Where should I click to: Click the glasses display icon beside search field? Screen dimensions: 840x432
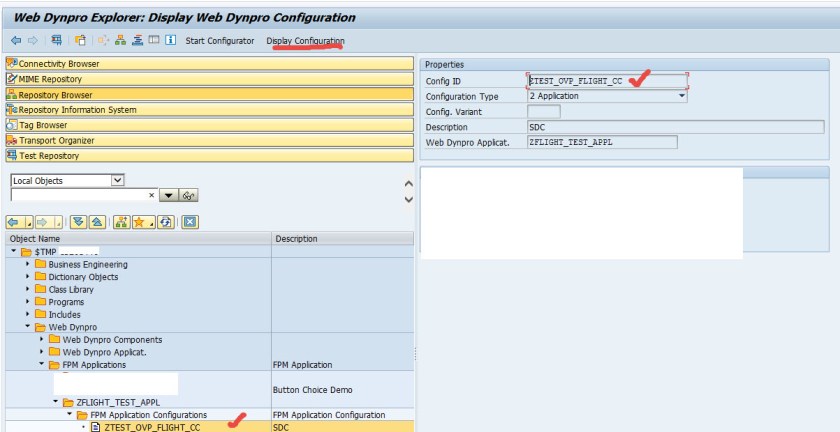click(x=188, y=196)
